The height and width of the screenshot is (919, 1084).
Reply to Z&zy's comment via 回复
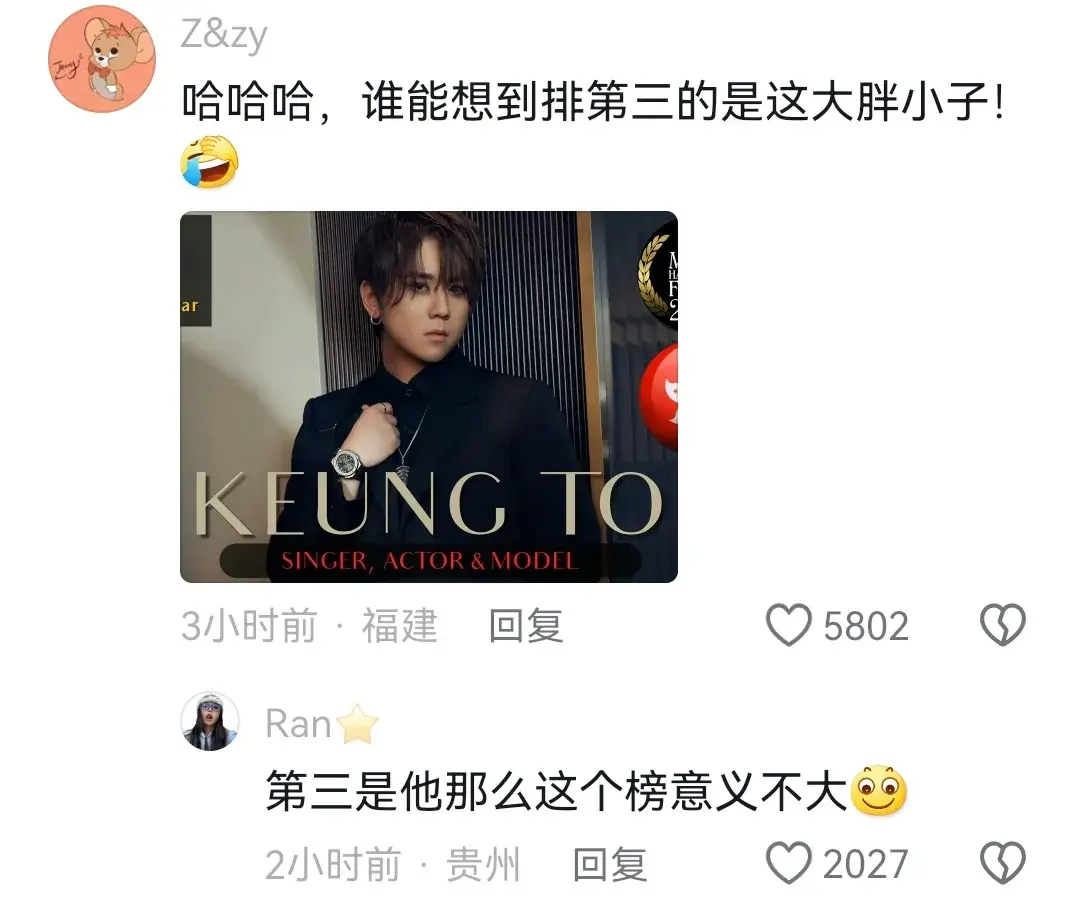click(525, 626)
